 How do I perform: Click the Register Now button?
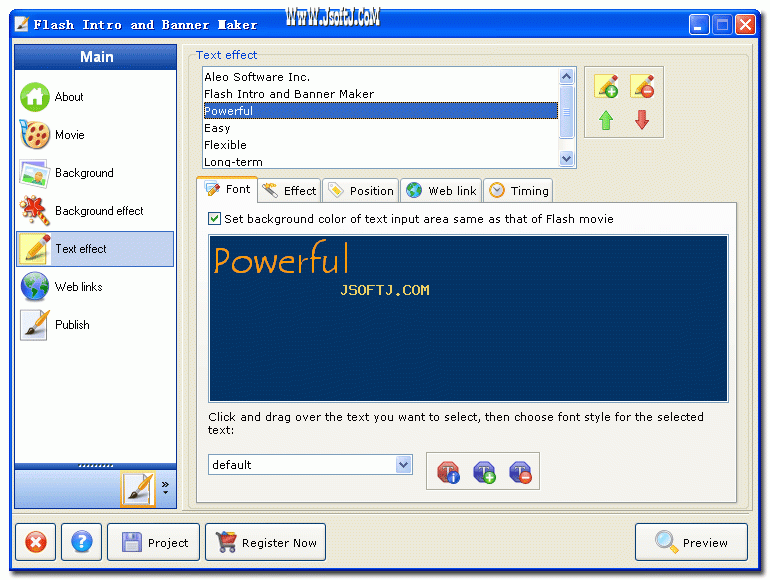(266, 542)
